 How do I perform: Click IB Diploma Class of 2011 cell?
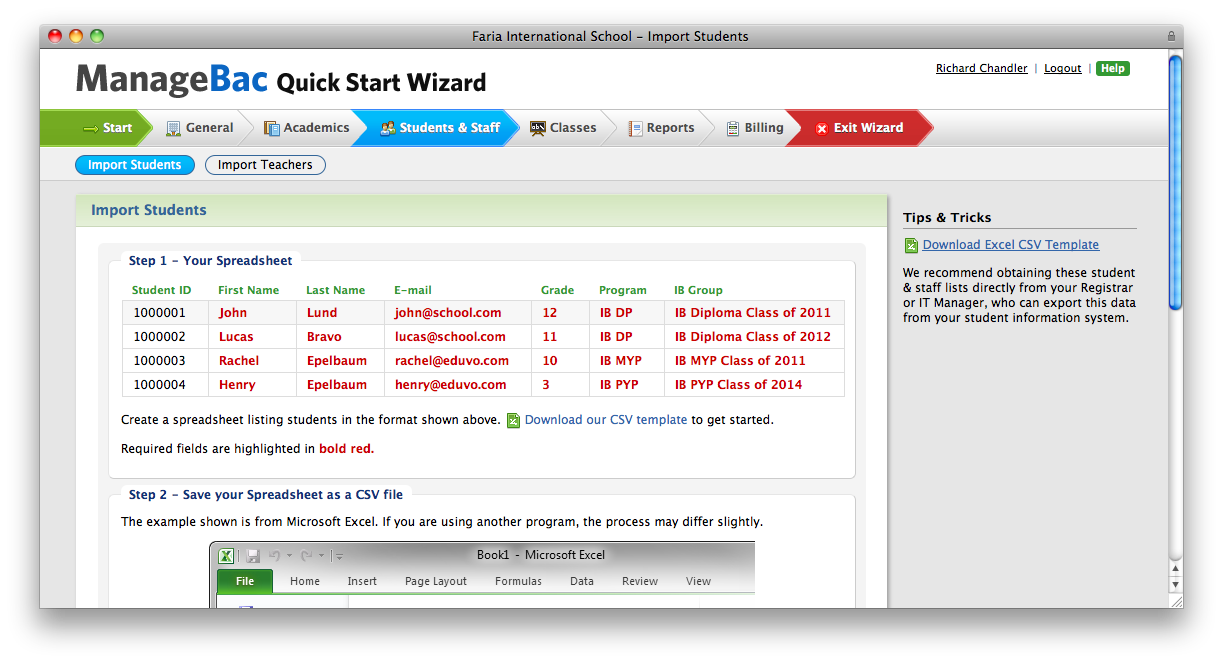[753, 313]
